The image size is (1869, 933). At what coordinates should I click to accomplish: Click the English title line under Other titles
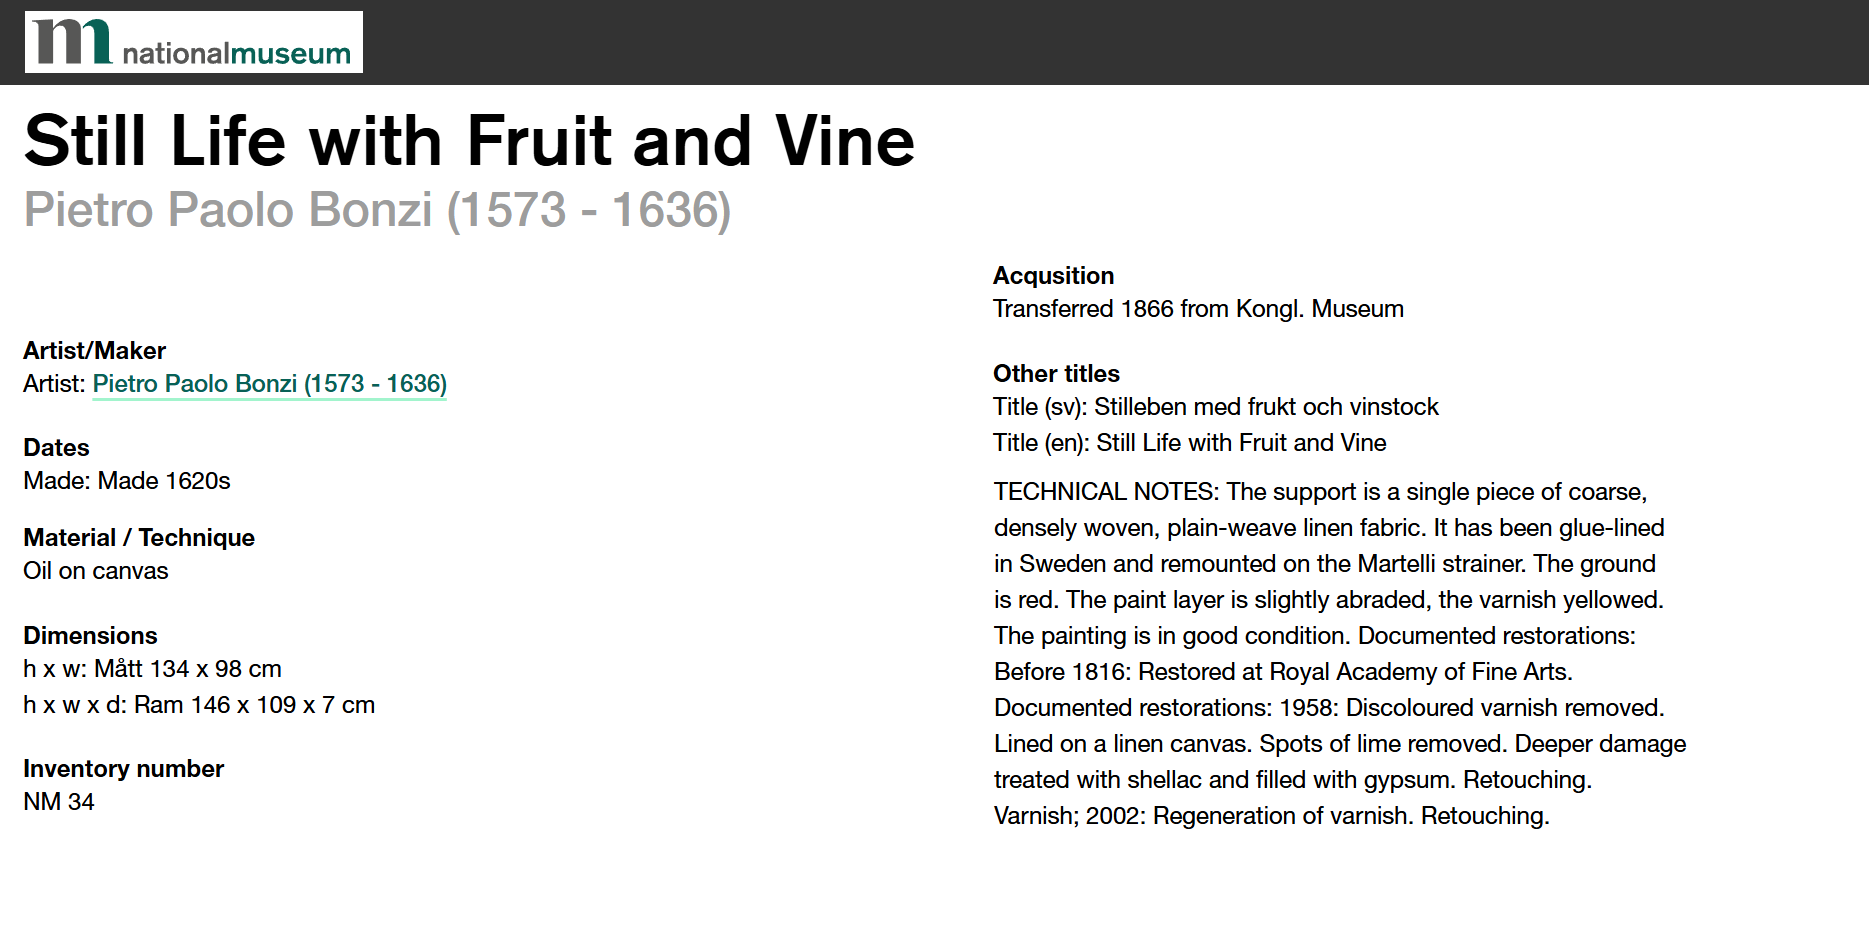(x=1189, y=443)
